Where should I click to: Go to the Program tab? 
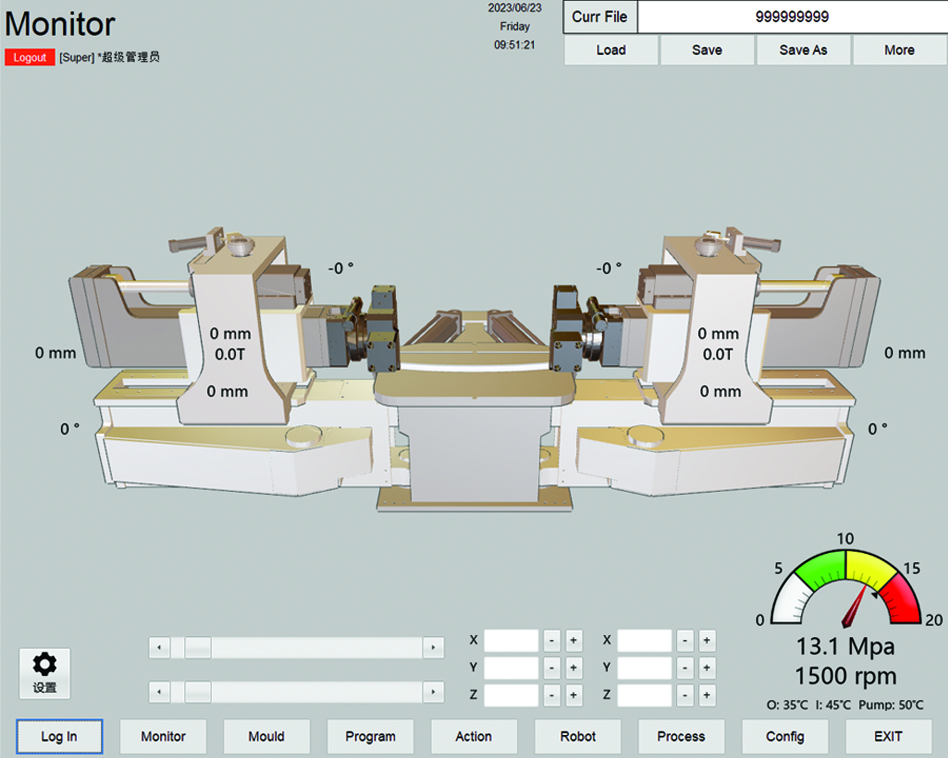371,736
